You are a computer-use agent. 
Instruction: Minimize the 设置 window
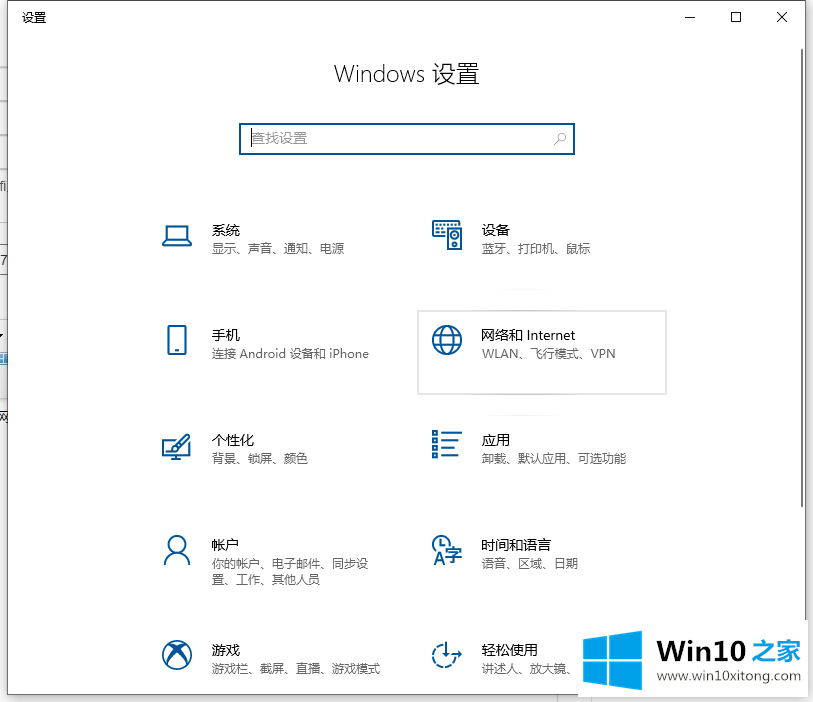point(690,18)
